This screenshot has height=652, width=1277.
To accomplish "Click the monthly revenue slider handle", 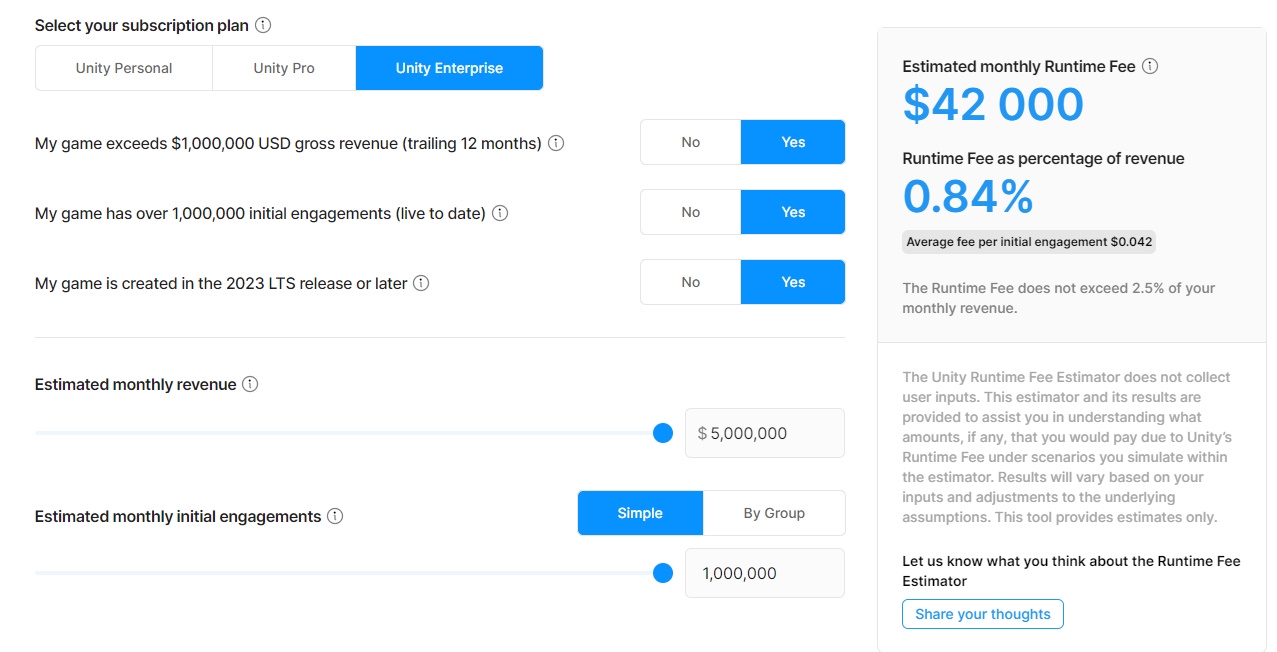I will point(662,433).
